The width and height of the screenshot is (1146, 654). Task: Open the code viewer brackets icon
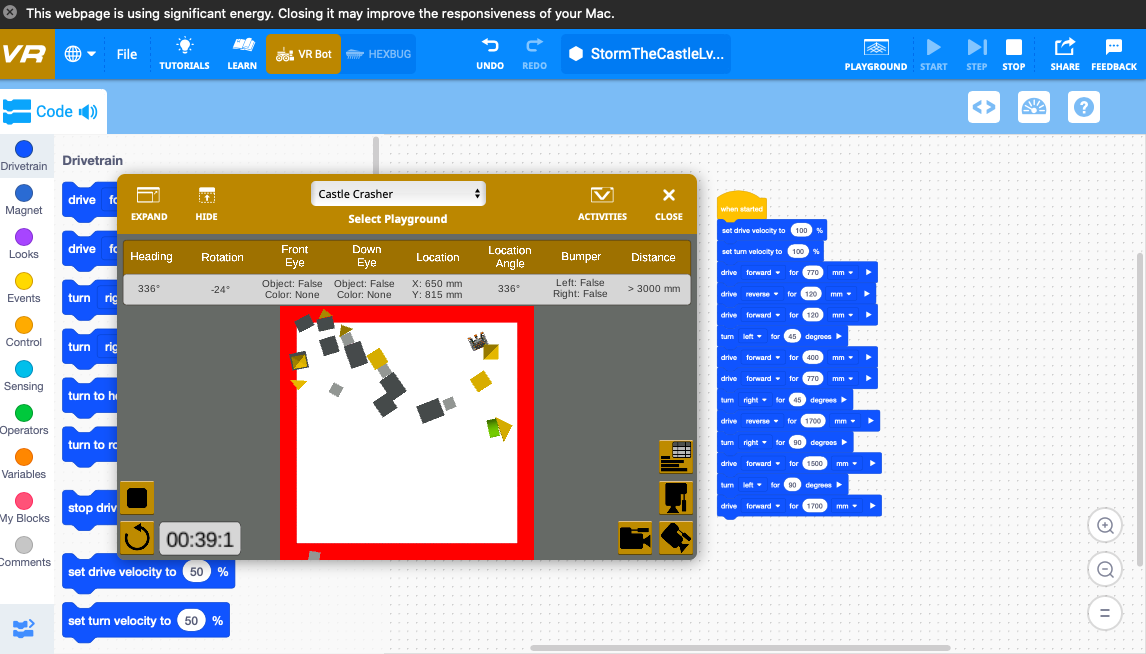pos(984,107)
